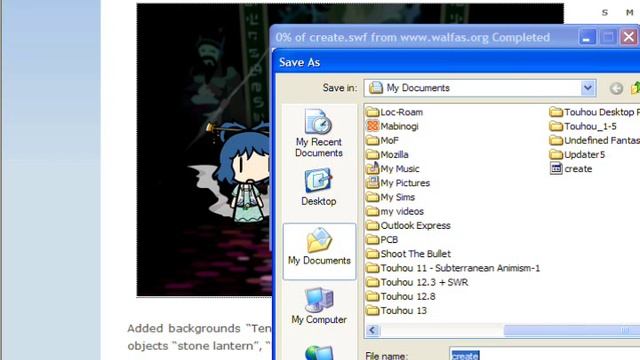Click the Walfas character preview image

(204, 150)
